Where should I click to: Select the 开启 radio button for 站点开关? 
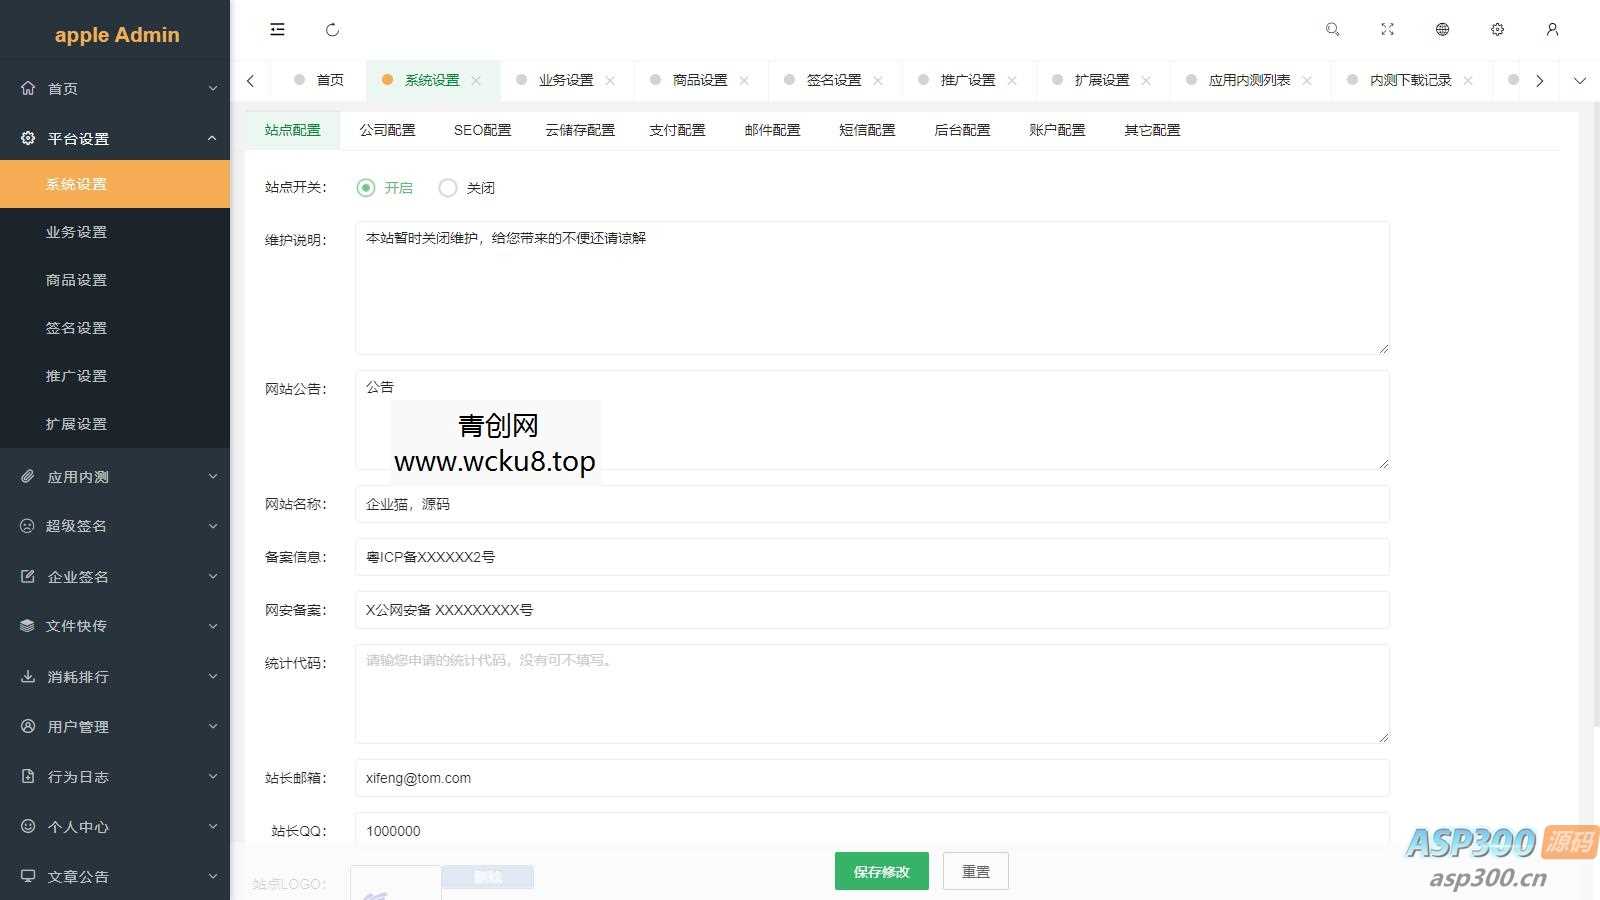[366, 187]
